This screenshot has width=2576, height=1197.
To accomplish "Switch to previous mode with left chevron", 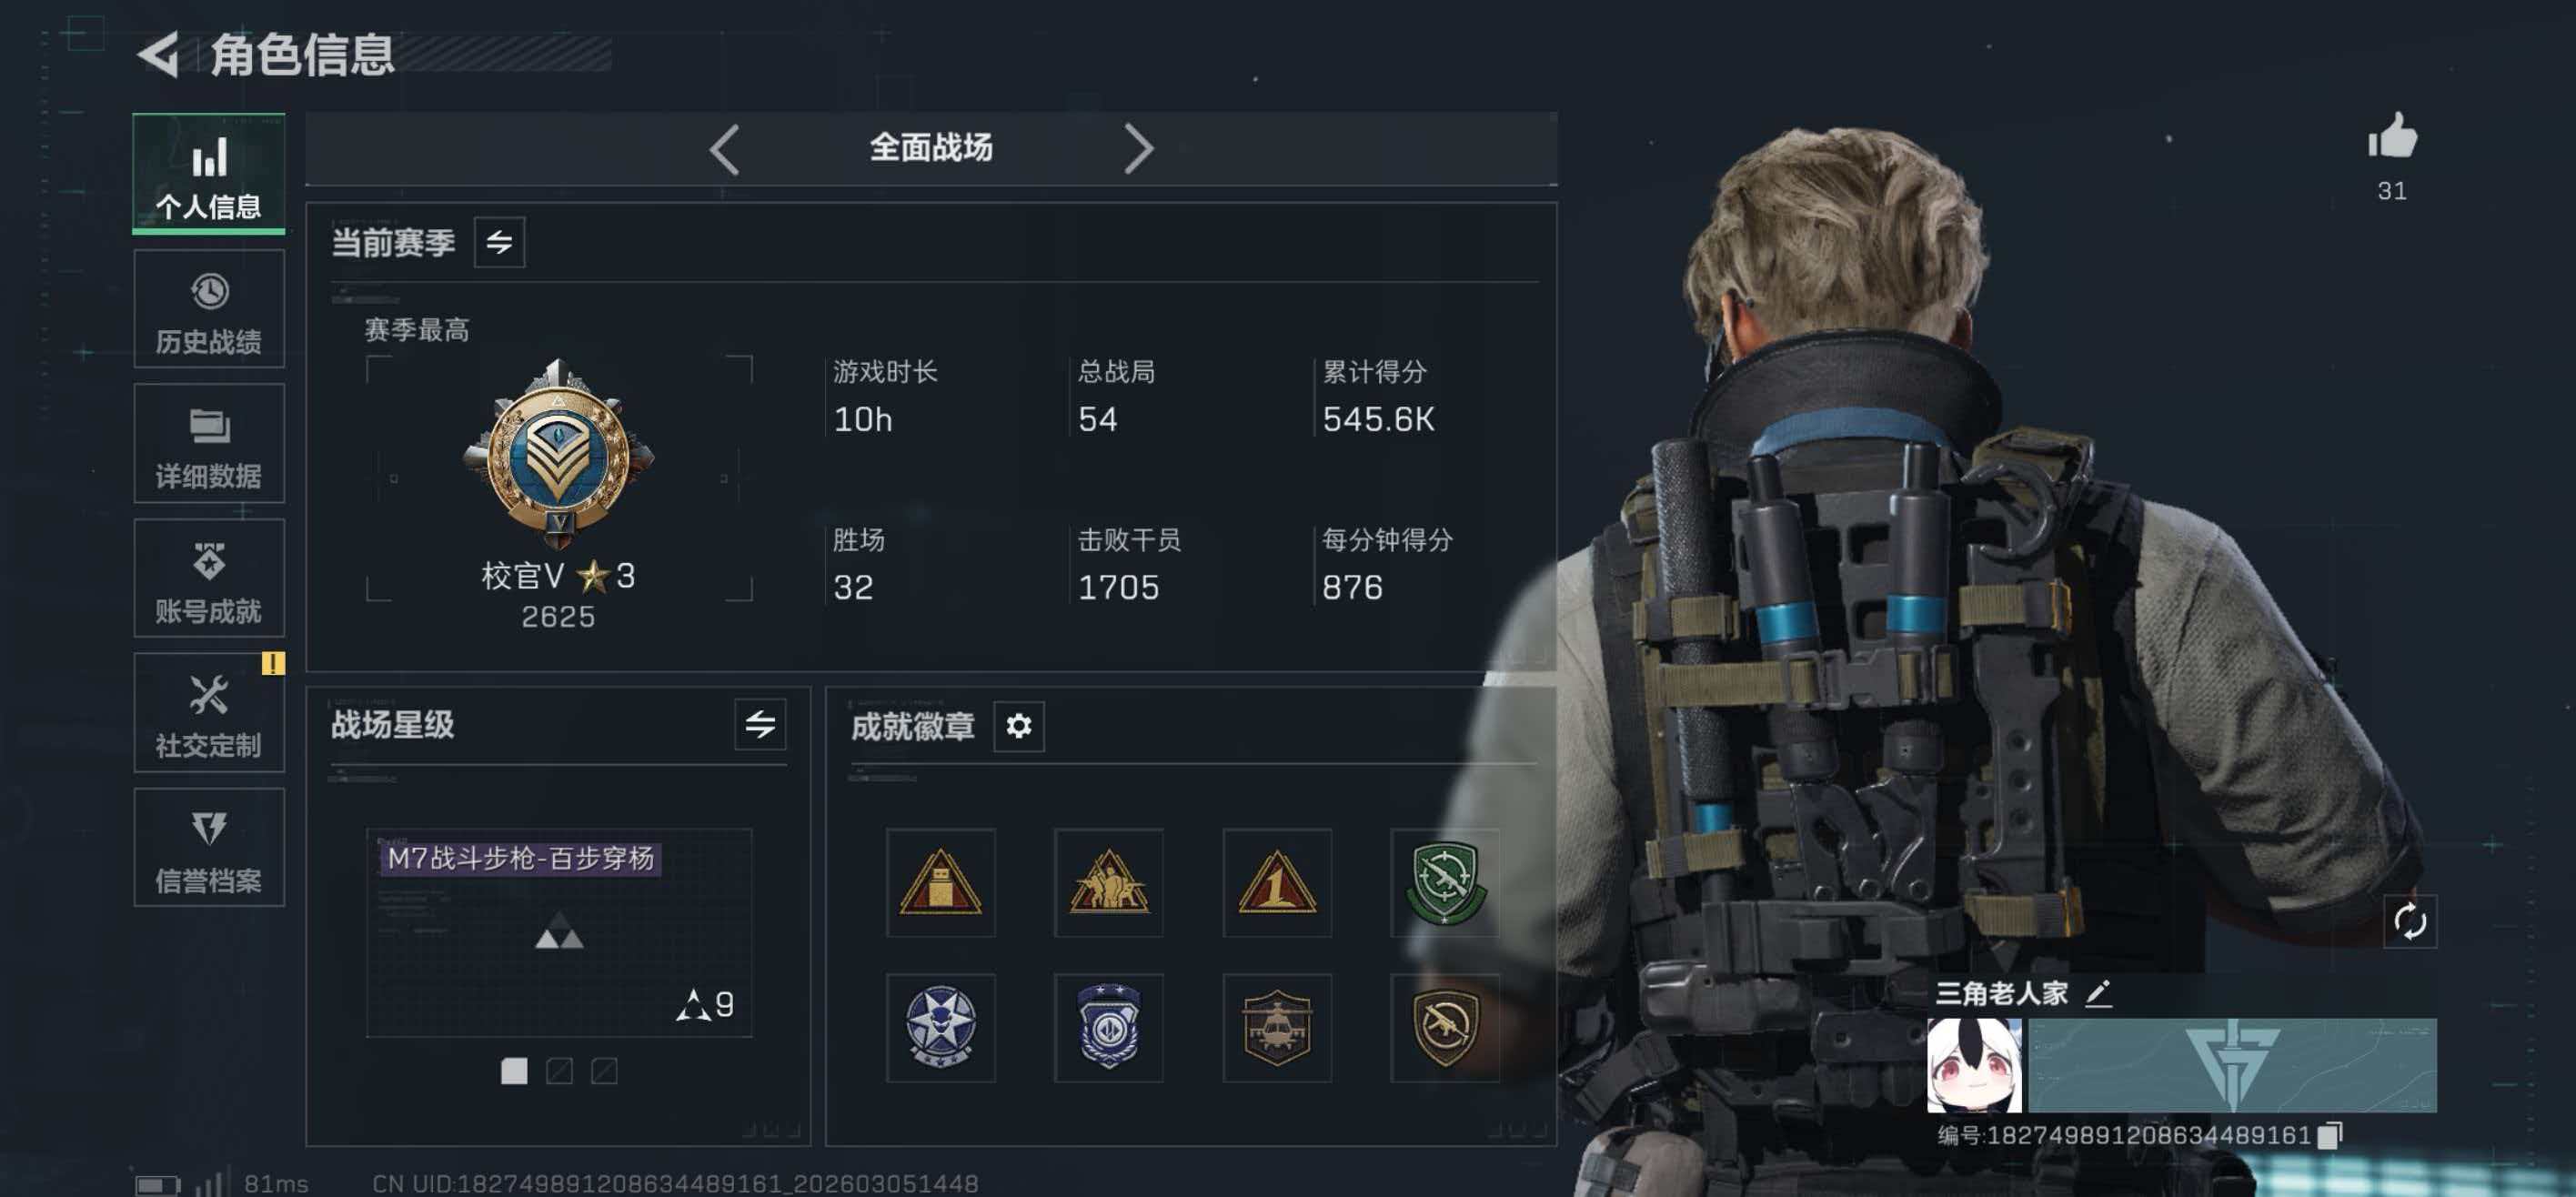I will point(724,149).
